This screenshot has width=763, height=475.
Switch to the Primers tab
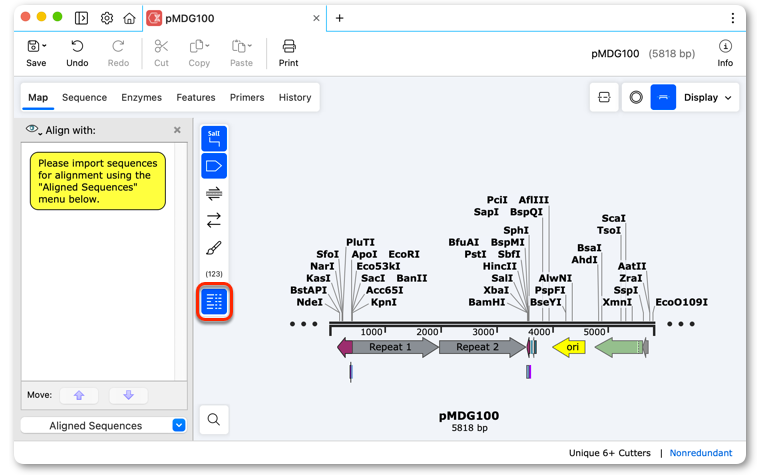tap(247, 97)
